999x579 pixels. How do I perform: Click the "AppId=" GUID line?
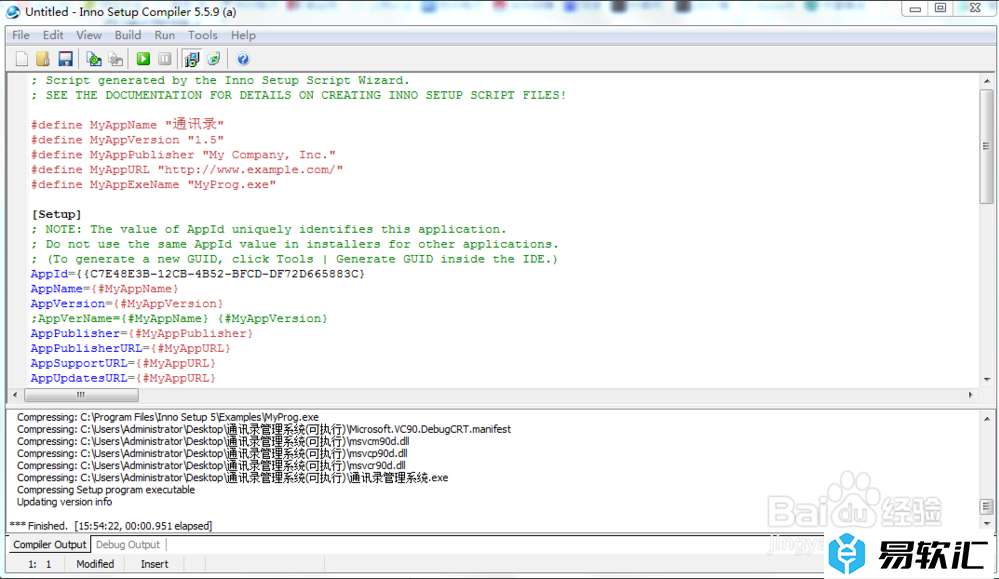[x=198, y=274]
